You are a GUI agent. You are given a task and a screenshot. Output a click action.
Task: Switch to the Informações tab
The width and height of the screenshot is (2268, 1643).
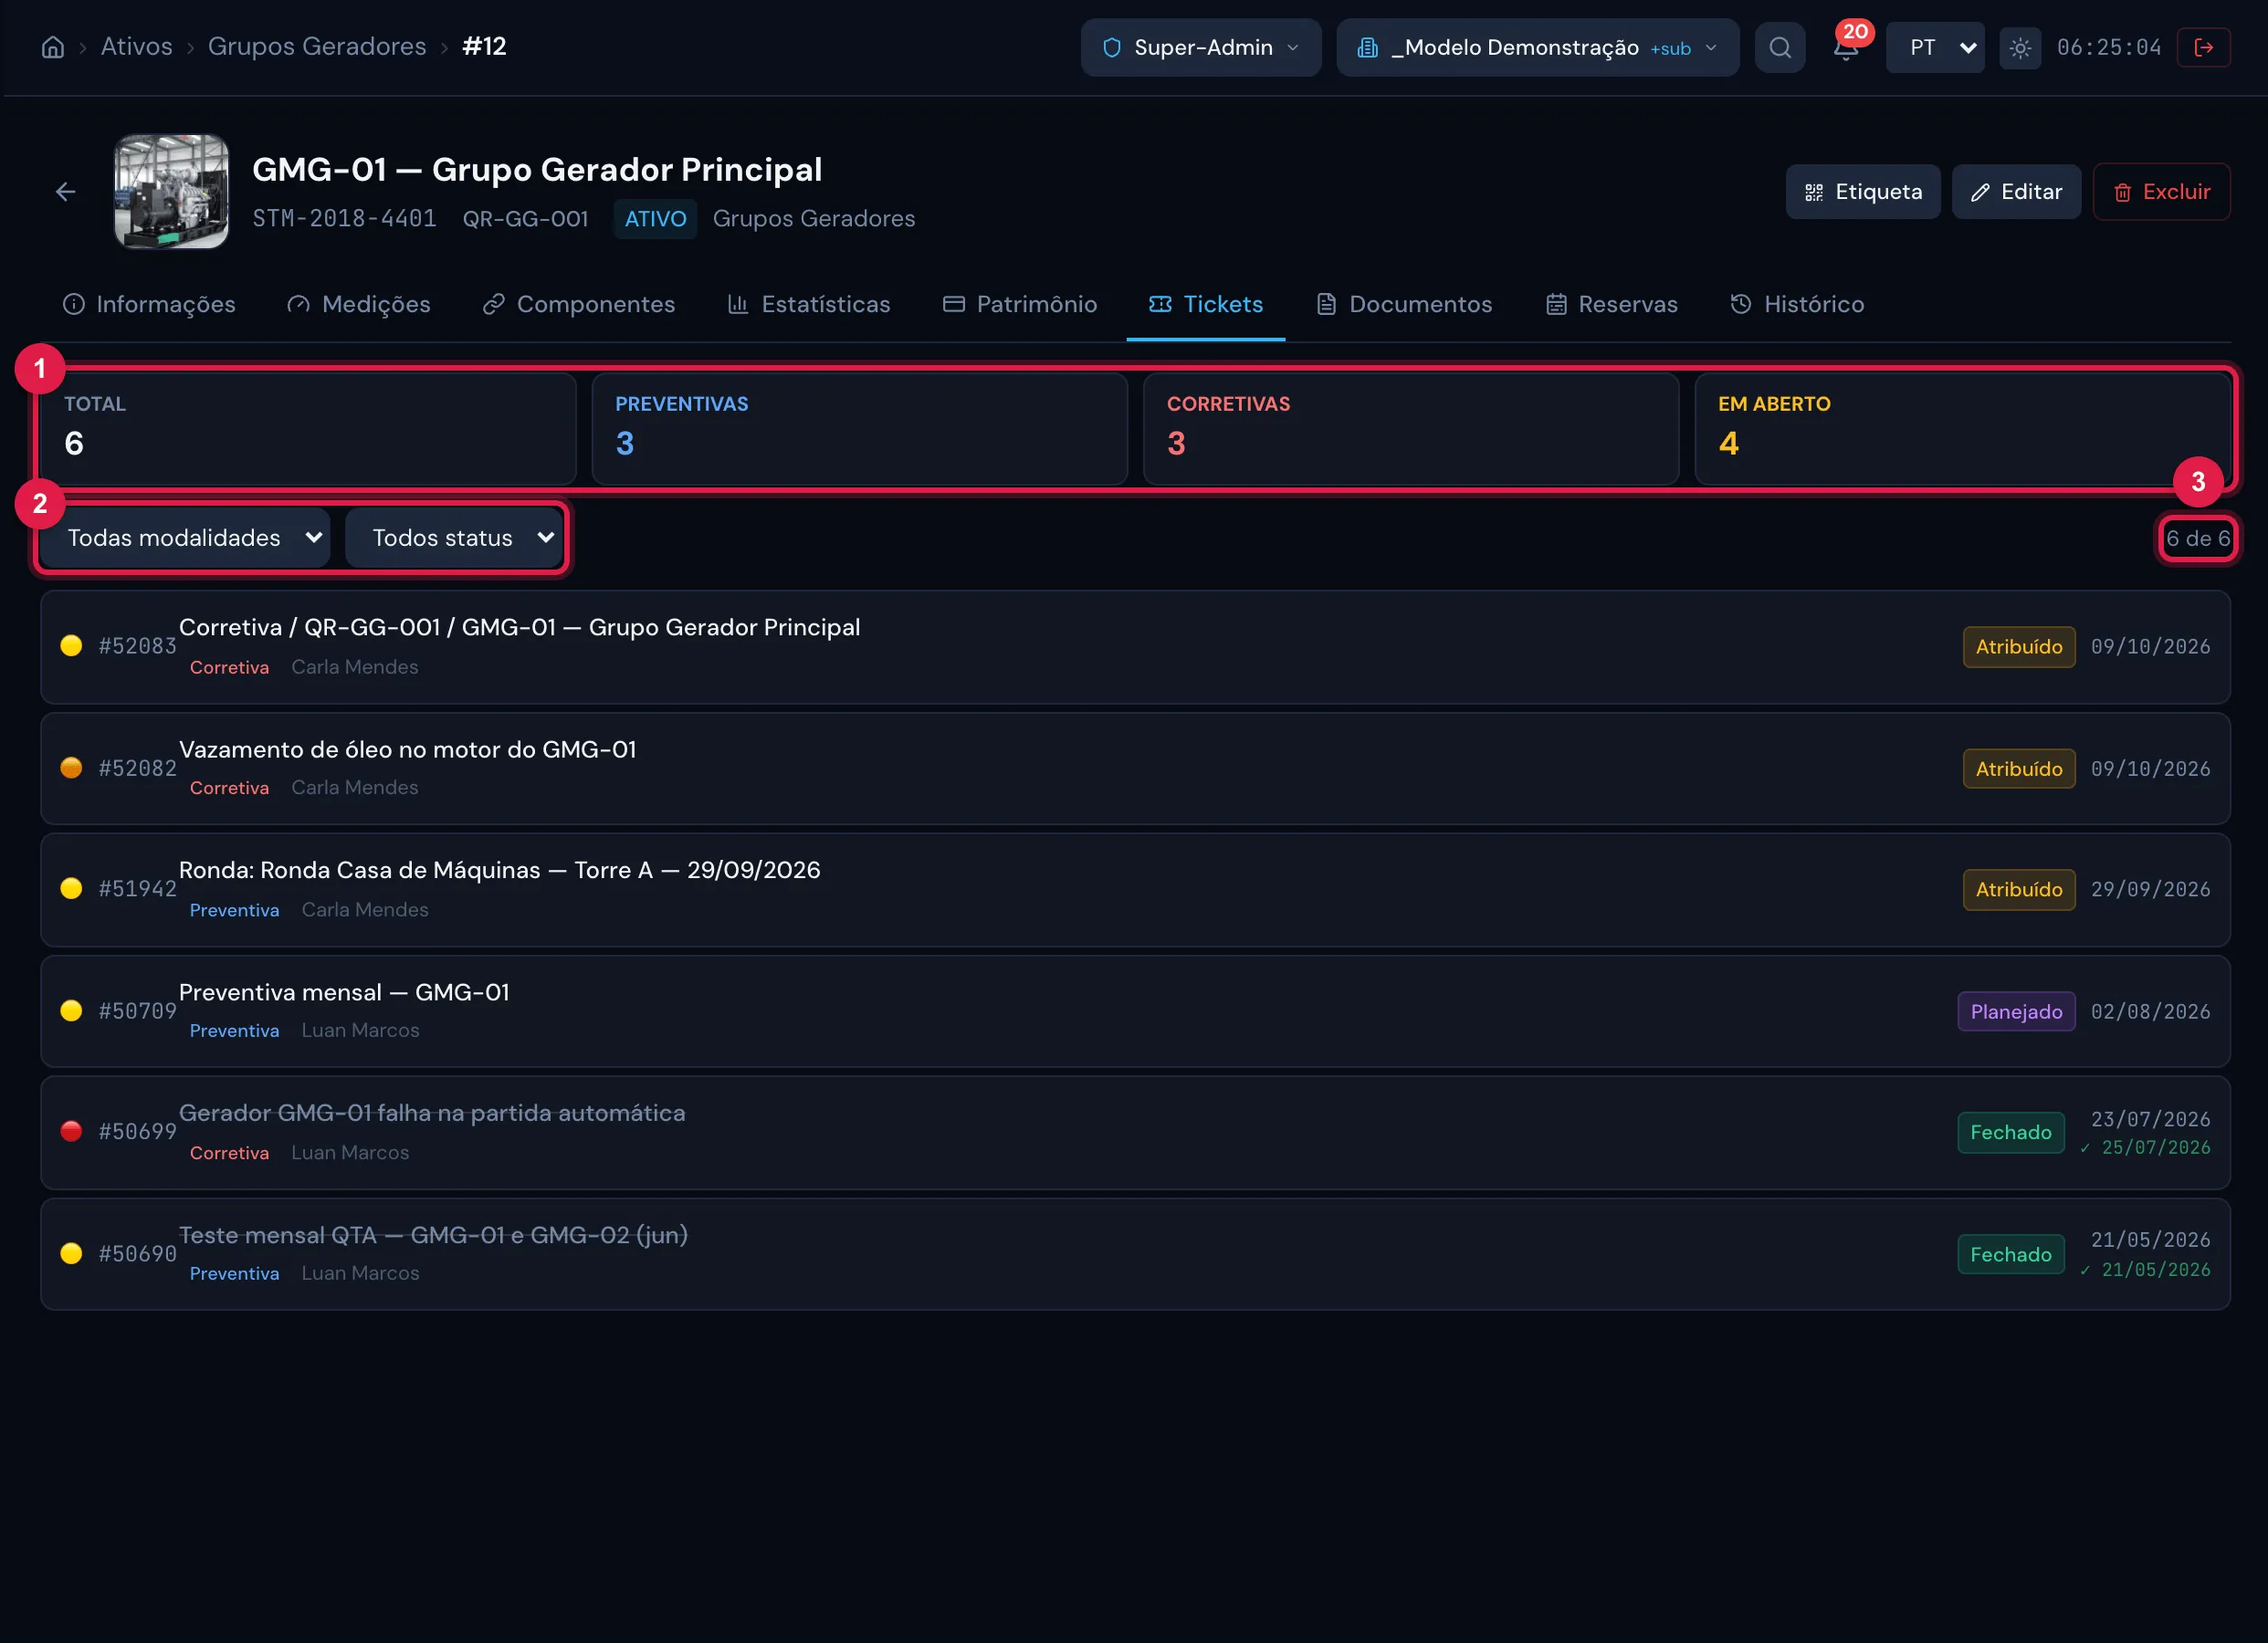pyautogui.click(x=149, y=304)
